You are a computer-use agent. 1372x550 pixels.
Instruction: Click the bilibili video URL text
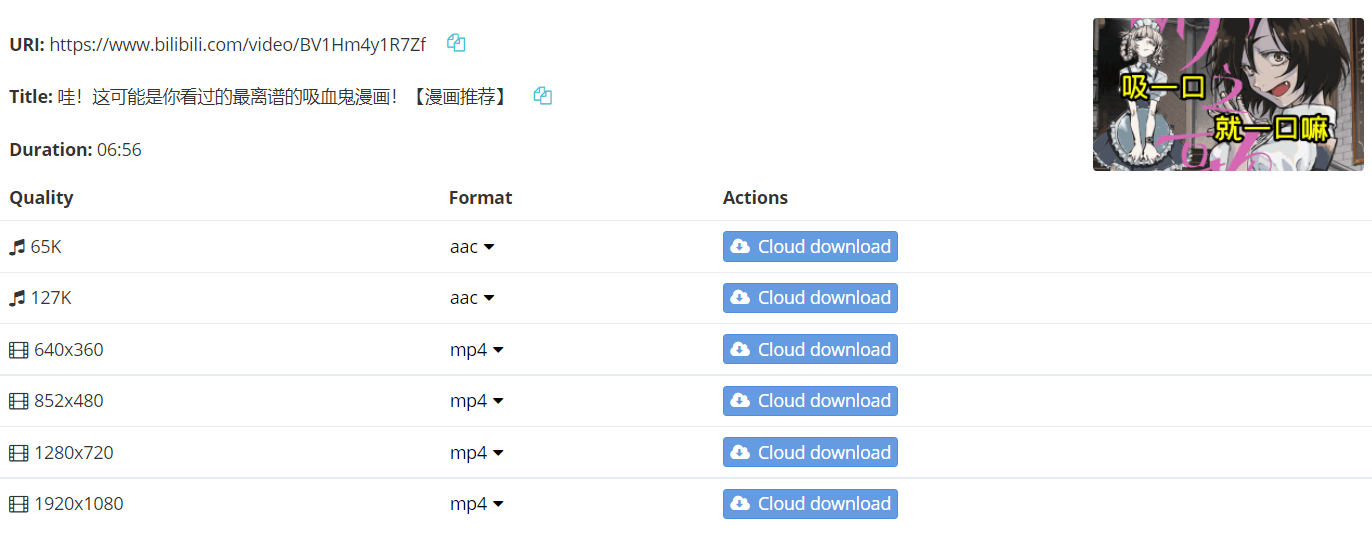pyautogui.click(x=238, y=44)
